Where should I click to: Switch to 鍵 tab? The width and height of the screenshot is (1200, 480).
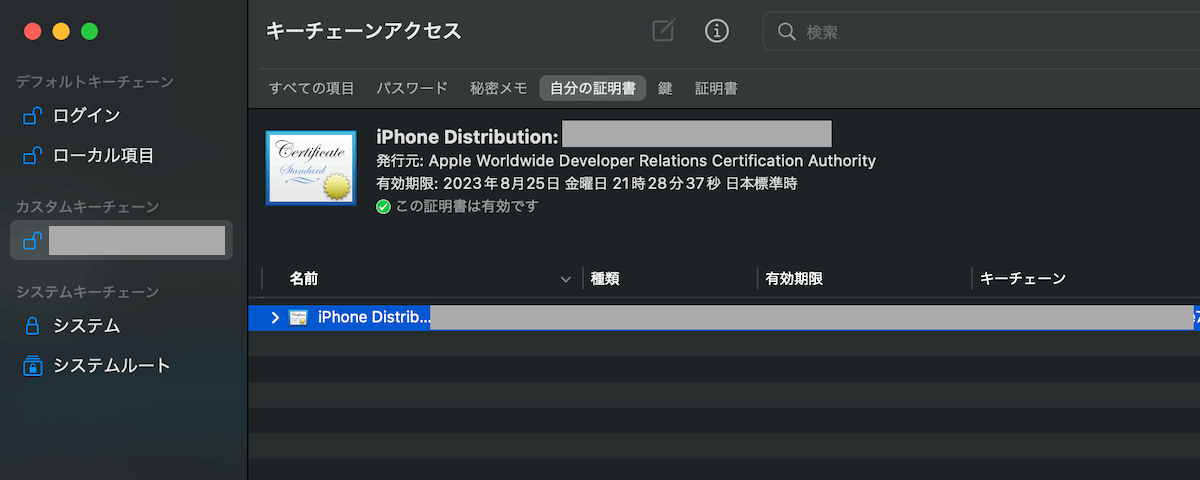665,88
